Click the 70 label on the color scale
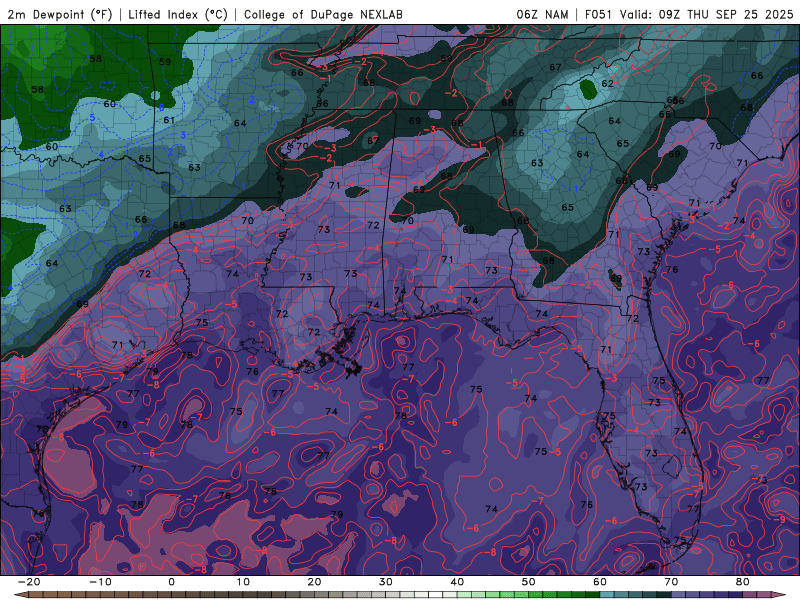This screenshot has width=800, height=600. pos(671,582)
